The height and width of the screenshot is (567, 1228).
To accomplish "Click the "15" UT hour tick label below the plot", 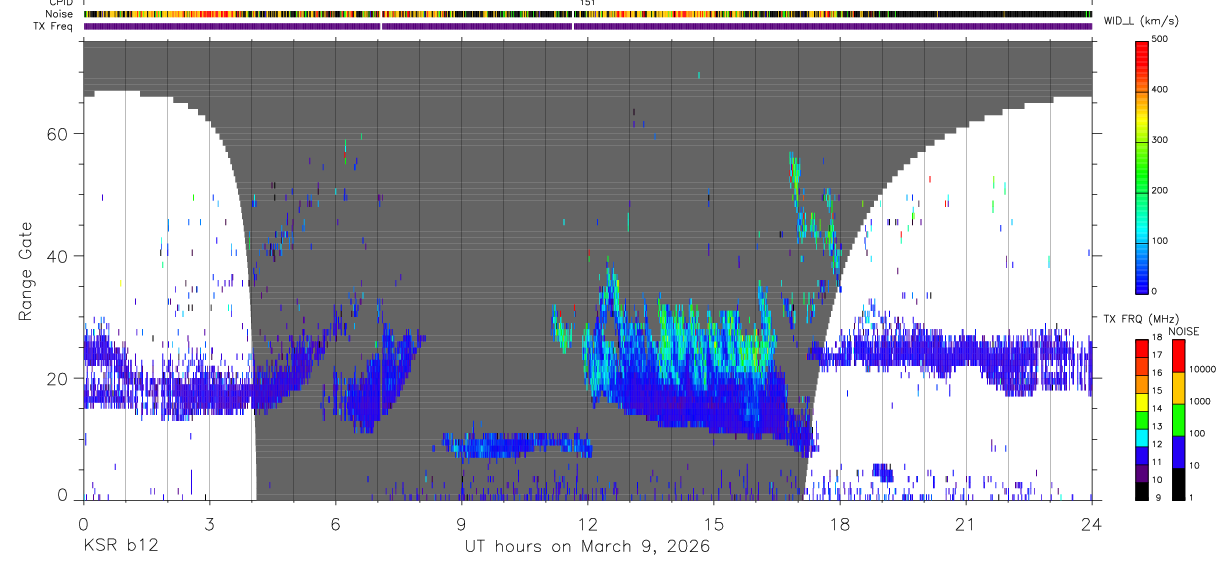I will 714,524.
